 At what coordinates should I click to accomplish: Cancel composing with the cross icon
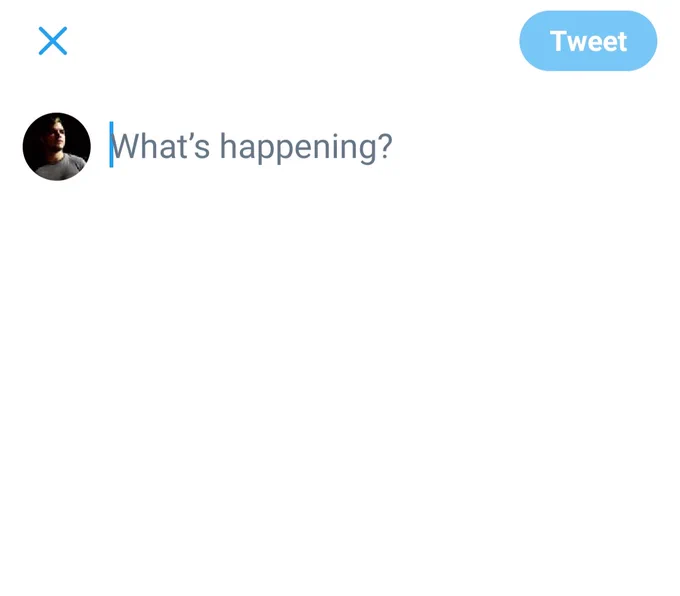click(52, 41)
